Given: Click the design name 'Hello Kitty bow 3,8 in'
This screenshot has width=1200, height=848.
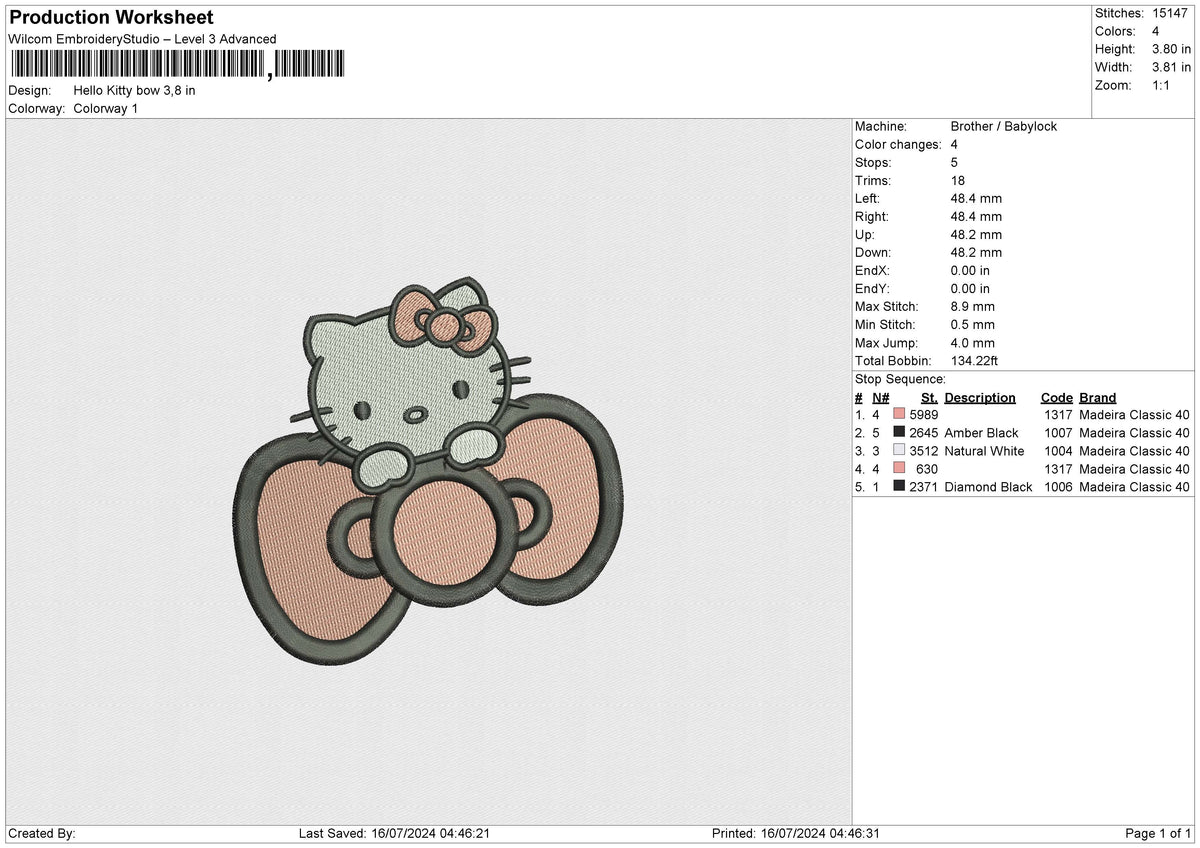Looking at the screenshot, I should (x=134, y=91).
